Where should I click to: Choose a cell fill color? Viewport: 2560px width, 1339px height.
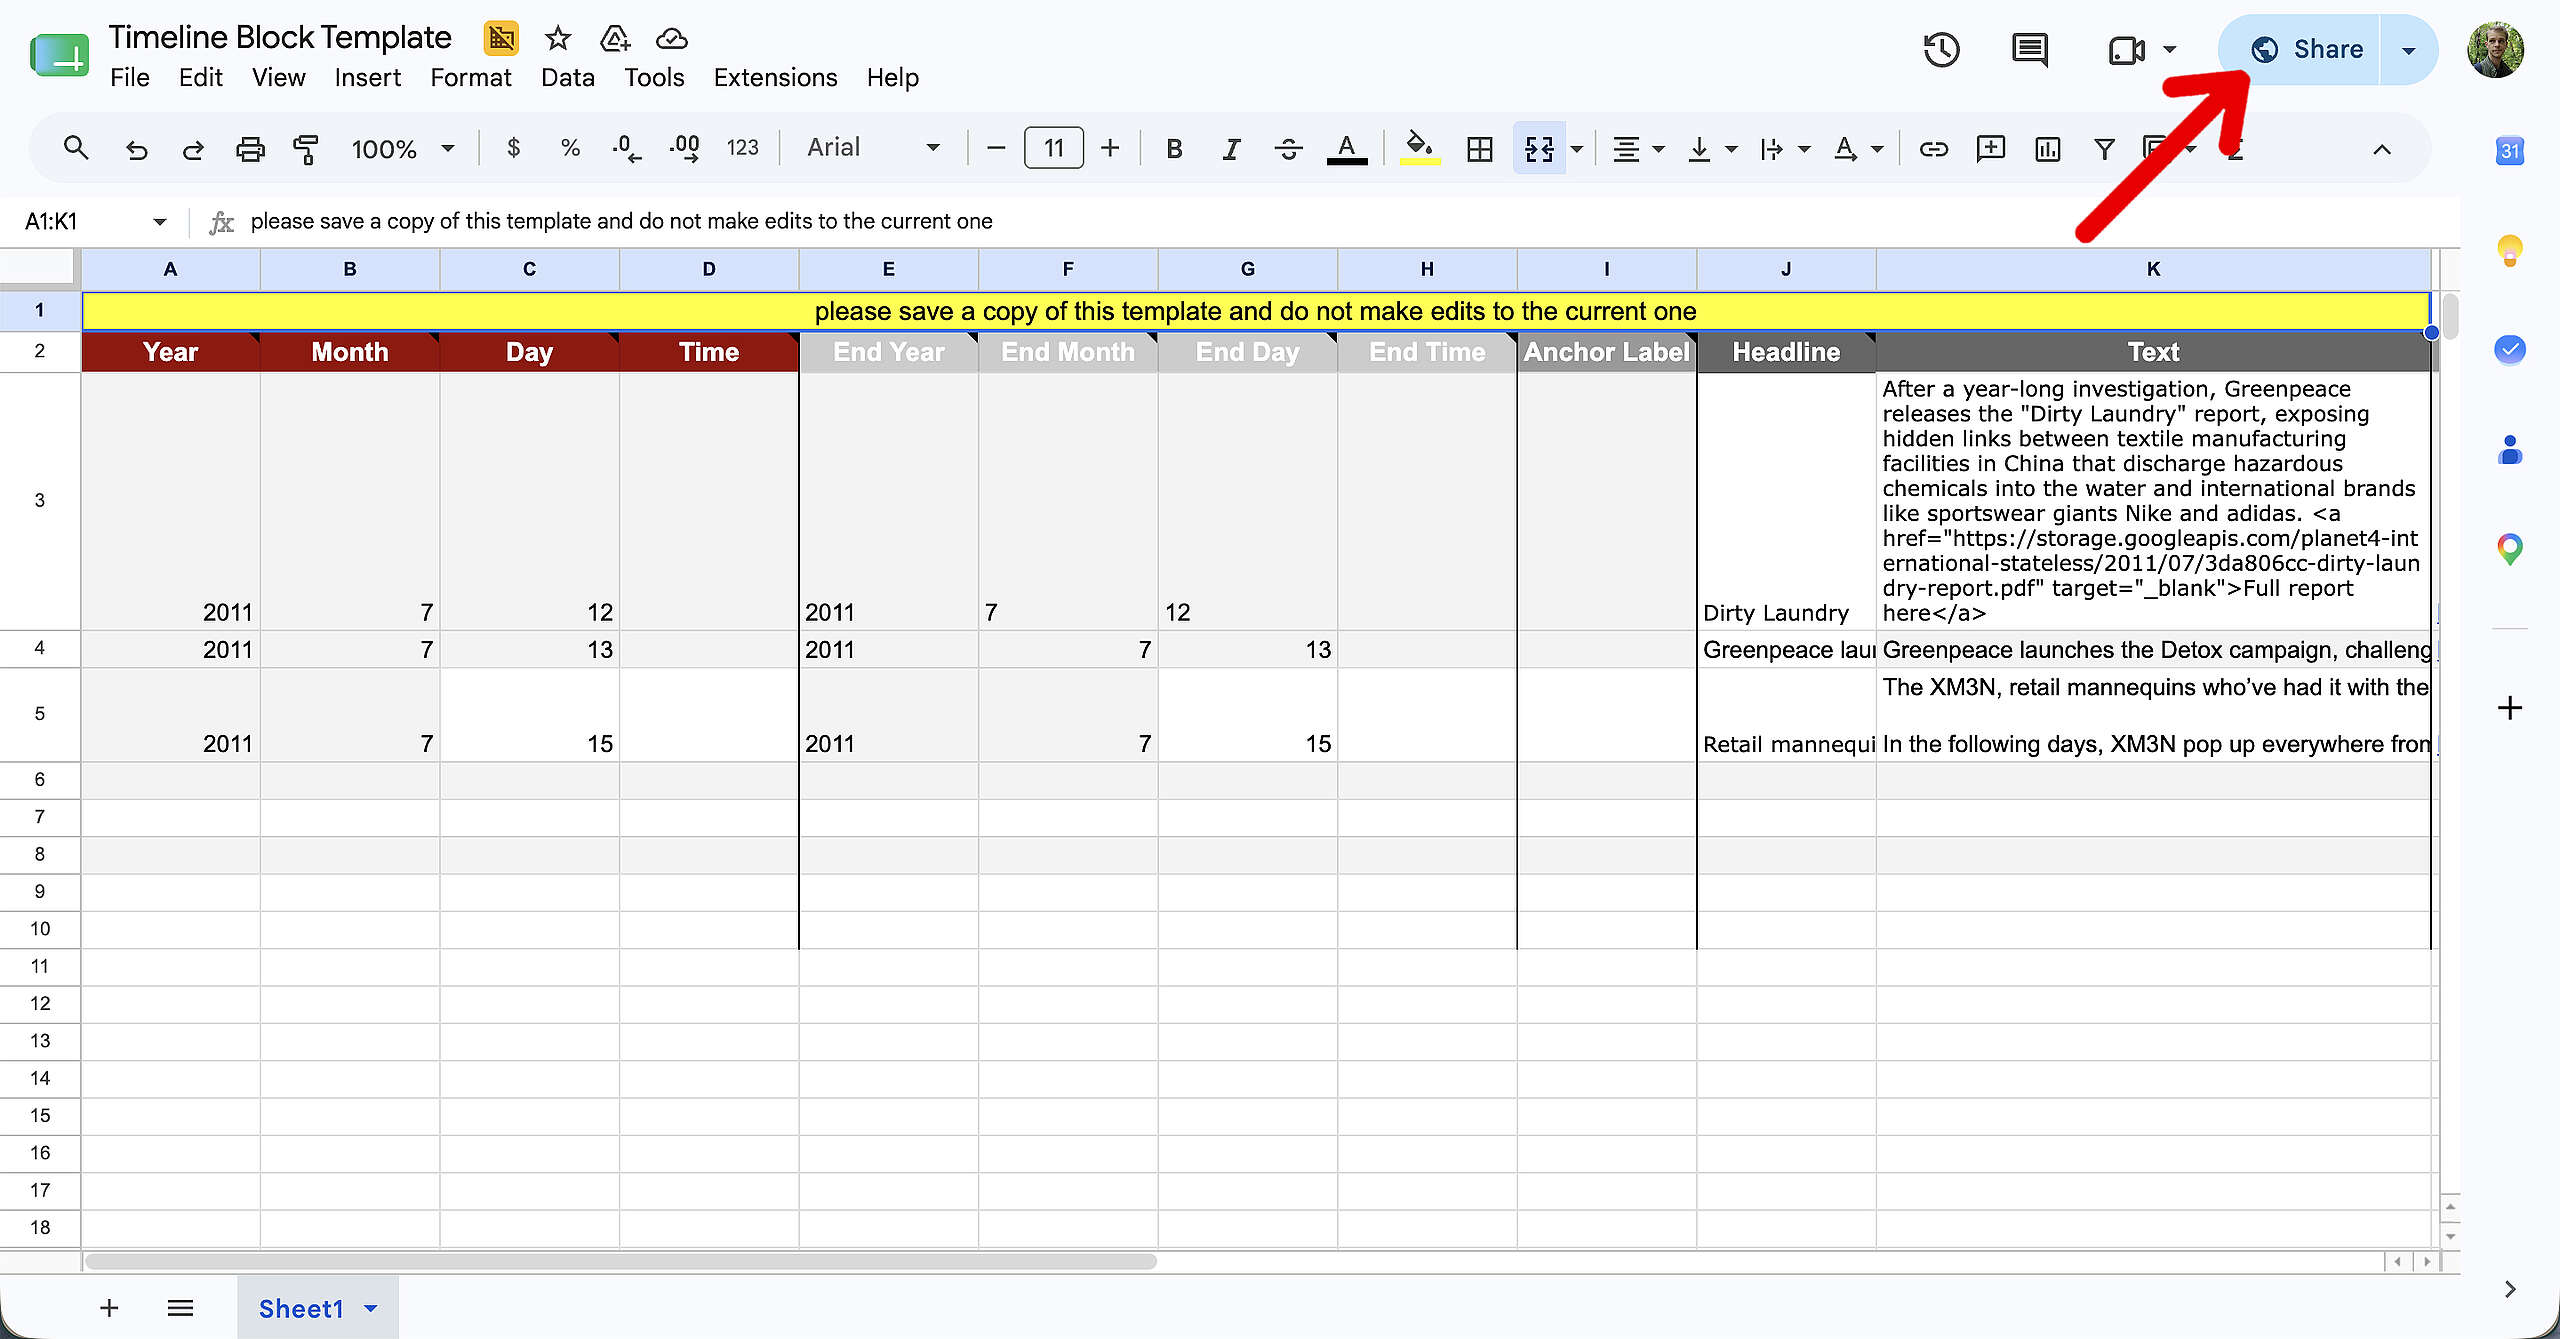pyautogui.click(x=1419, y=149)
